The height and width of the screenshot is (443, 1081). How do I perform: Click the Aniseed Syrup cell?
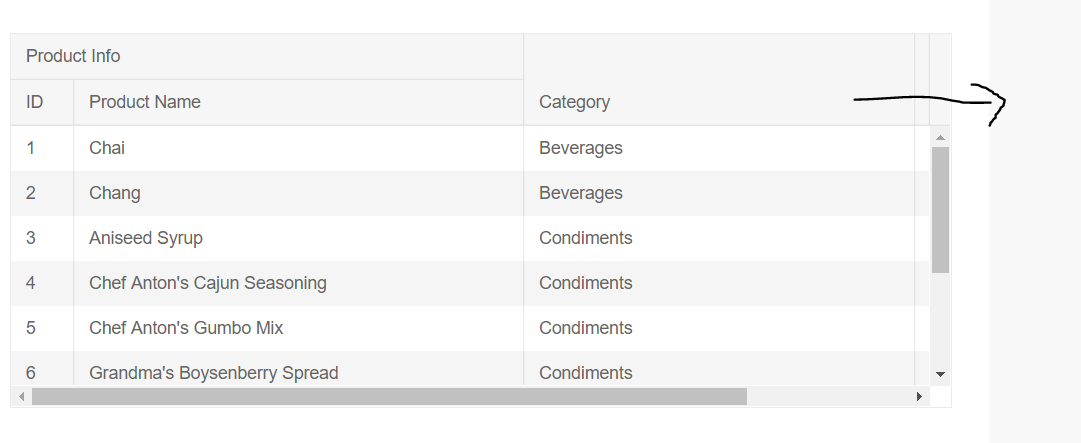299,238
